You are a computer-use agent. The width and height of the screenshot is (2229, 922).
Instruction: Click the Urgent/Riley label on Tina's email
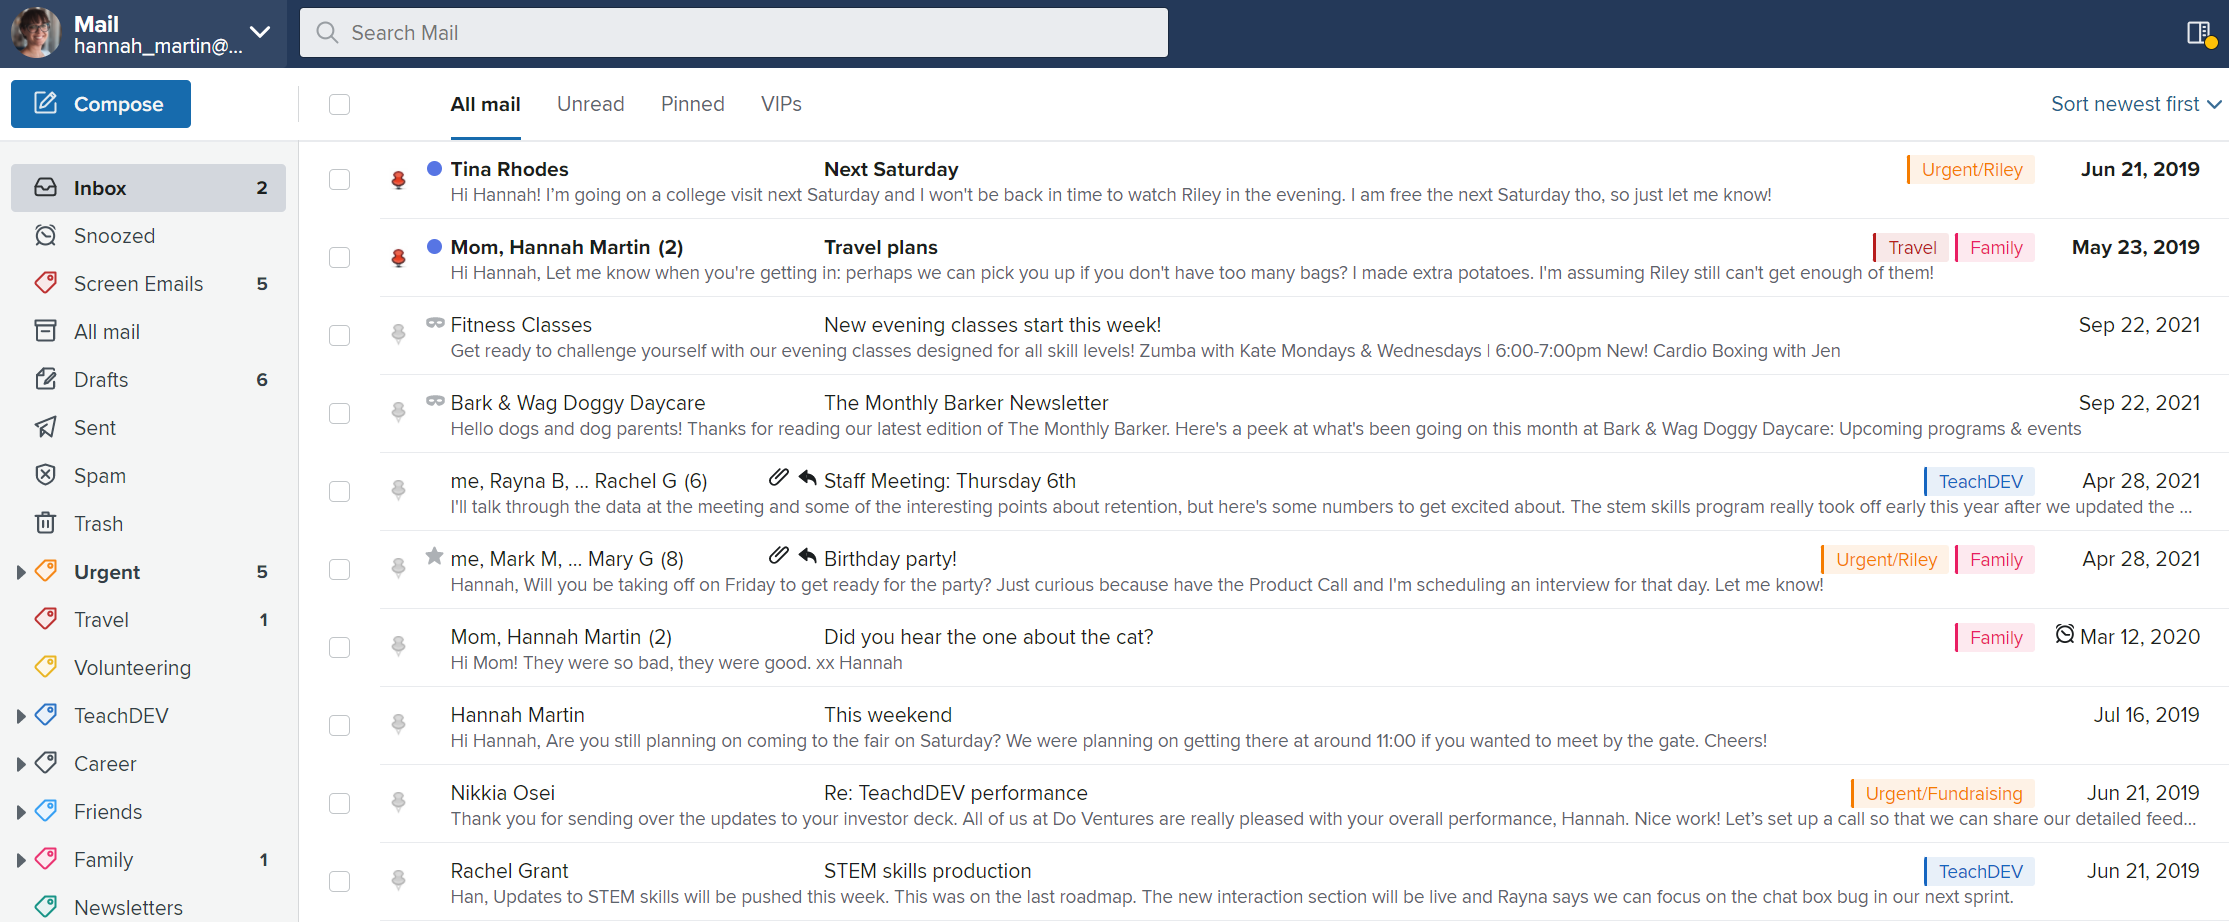tap(1969, 169)
